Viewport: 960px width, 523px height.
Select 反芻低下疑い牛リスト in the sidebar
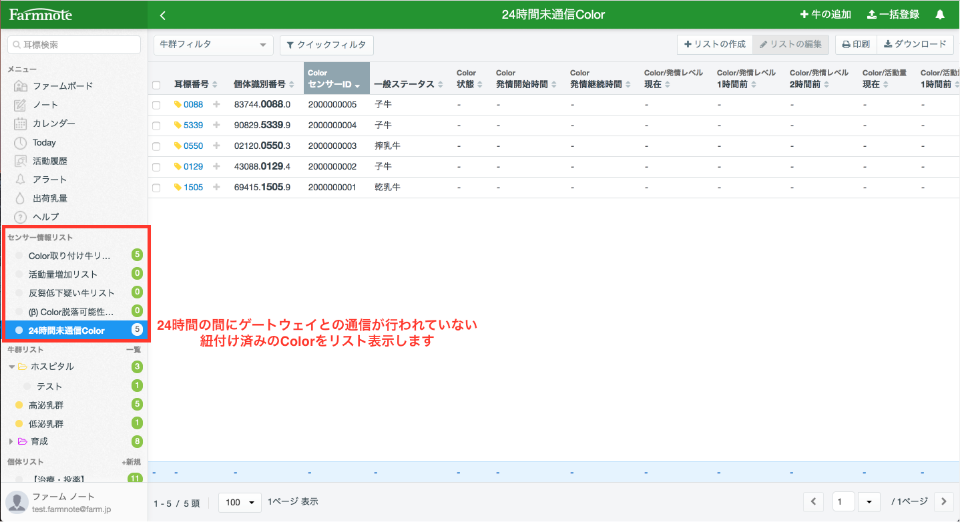pos(74,293)
